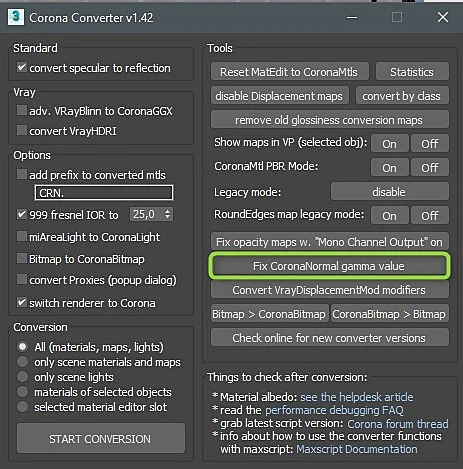Turn Off RoundEdges map legacy mode
This screenshot has width=463, height=469.
pyautogui.click(x=430, y=216)
